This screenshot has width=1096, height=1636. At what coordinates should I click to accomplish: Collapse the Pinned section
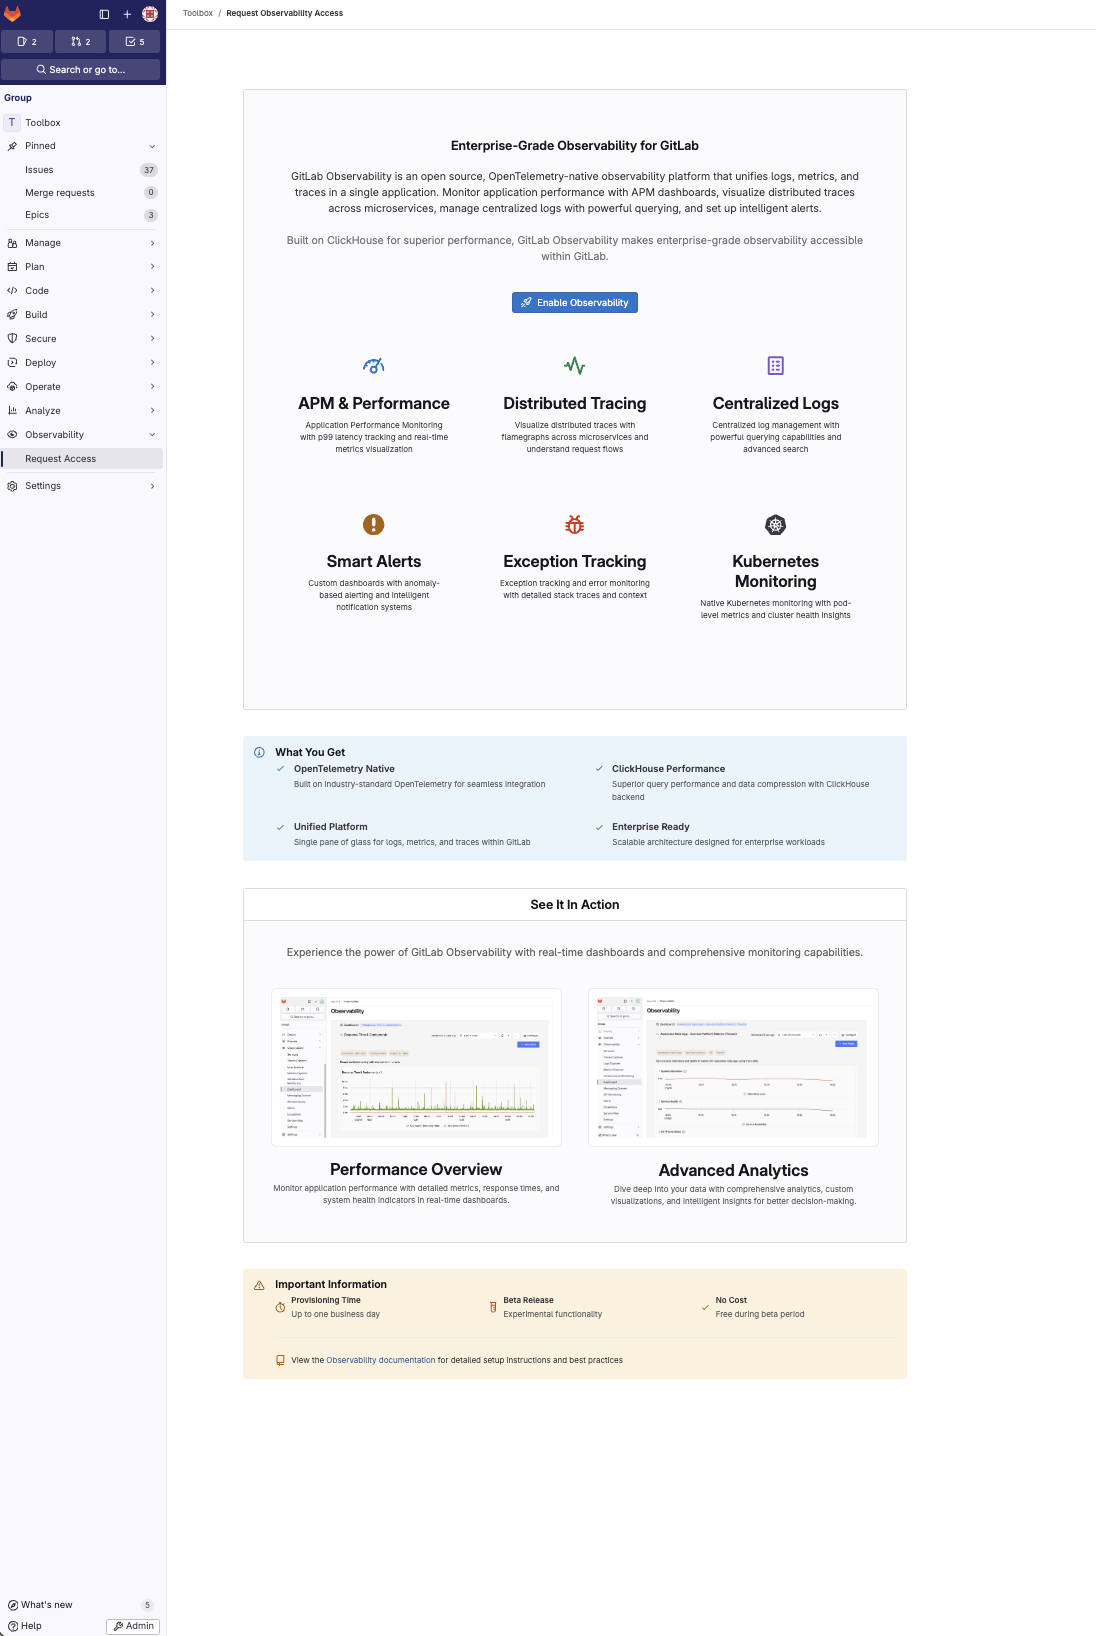point(82,146)
